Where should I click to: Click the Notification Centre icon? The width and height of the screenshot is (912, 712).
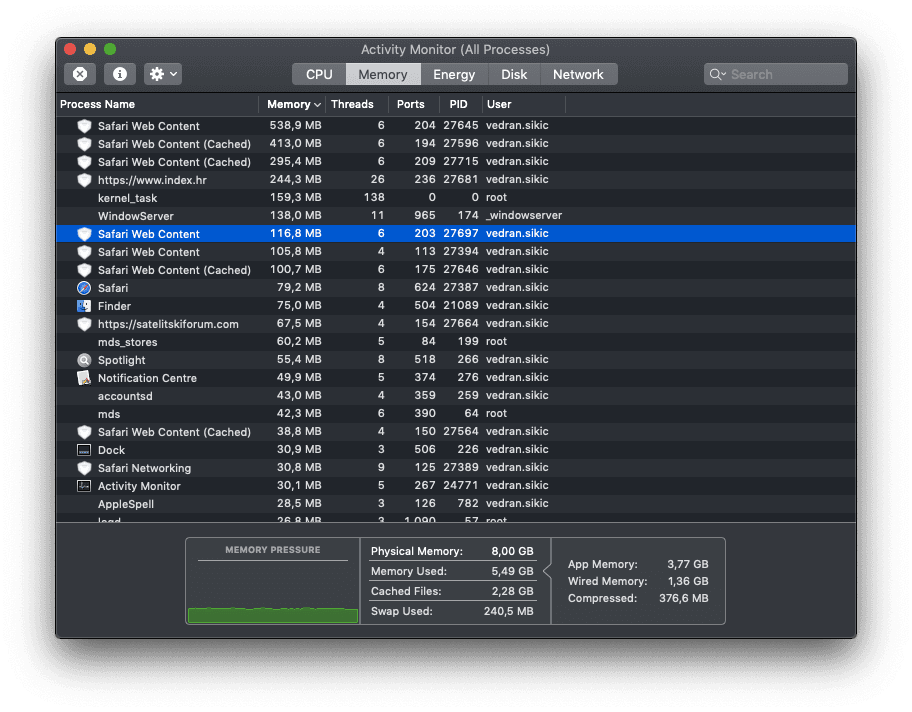tap(84, 378)
